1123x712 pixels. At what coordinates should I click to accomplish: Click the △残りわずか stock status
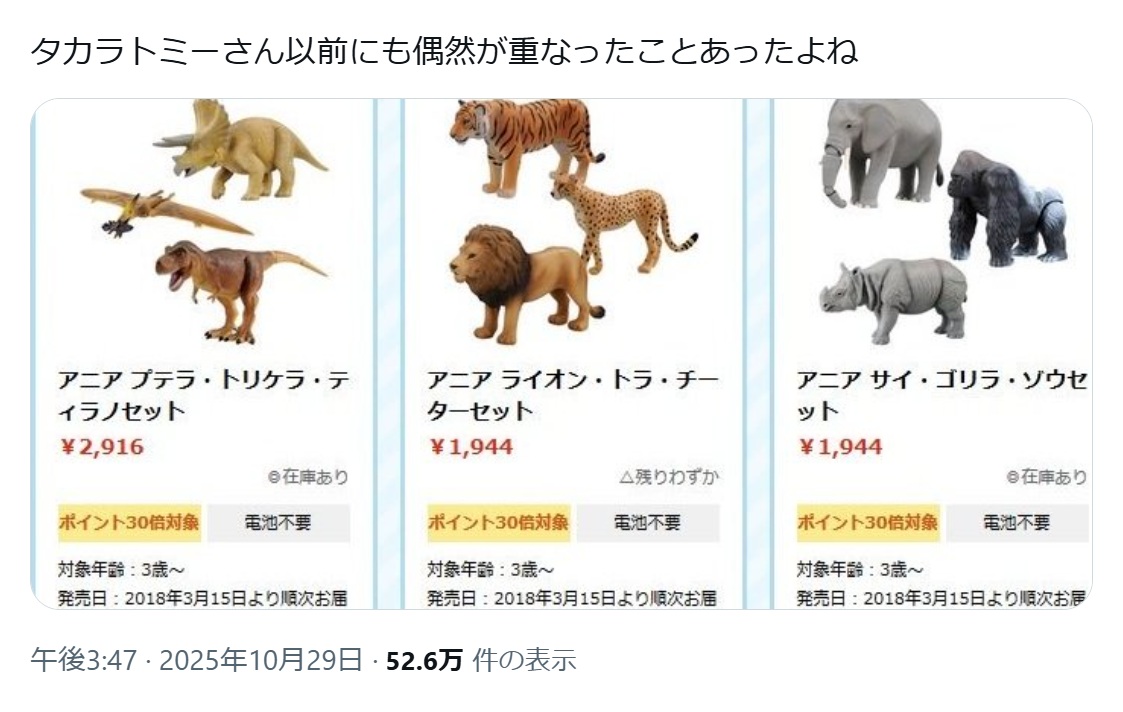669,477
